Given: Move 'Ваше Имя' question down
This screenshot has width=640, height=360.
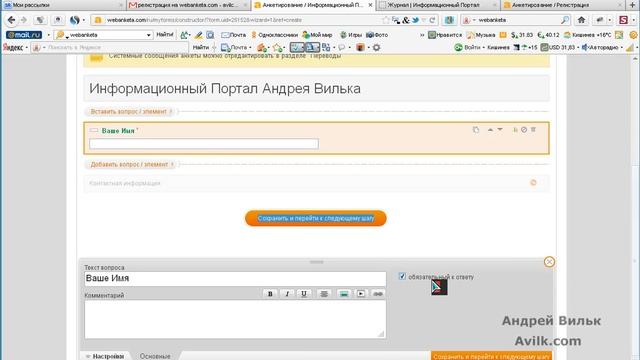Looking at the screenshot, I should tap(500, 130).
